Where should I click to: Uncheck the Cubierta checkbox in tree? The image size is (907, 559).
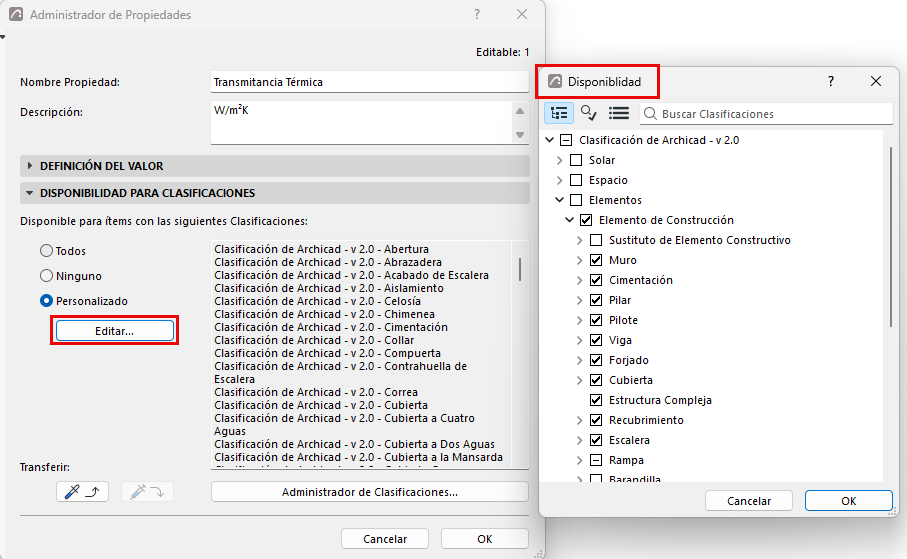[596, 380]
